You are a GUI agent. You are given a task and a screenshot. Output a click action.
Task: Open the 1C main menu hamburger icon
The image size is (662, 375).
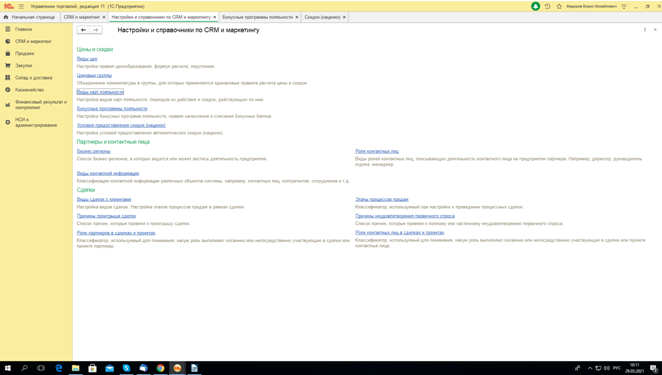pos(21,6)
